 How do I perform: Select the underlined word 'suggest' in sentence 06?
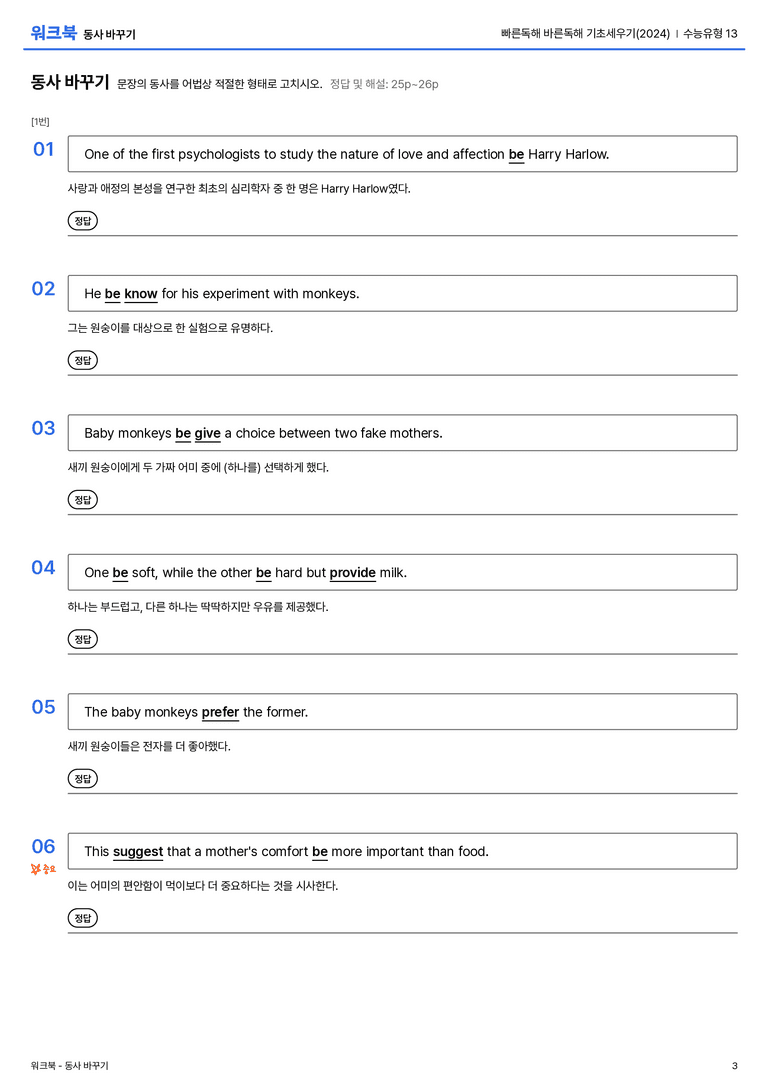click(138, 851)
